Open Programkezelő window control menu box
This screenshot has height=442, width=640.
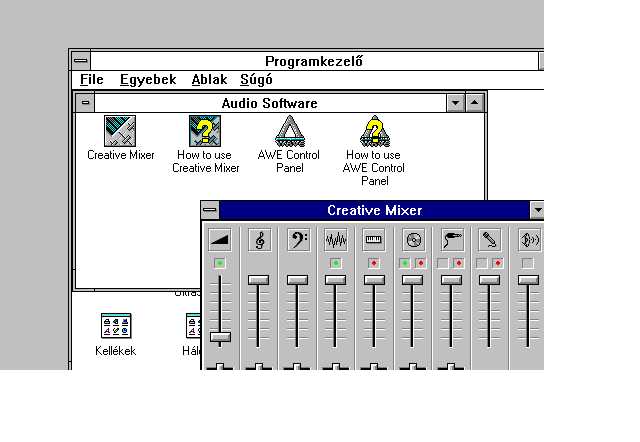[x=81, y=61]
